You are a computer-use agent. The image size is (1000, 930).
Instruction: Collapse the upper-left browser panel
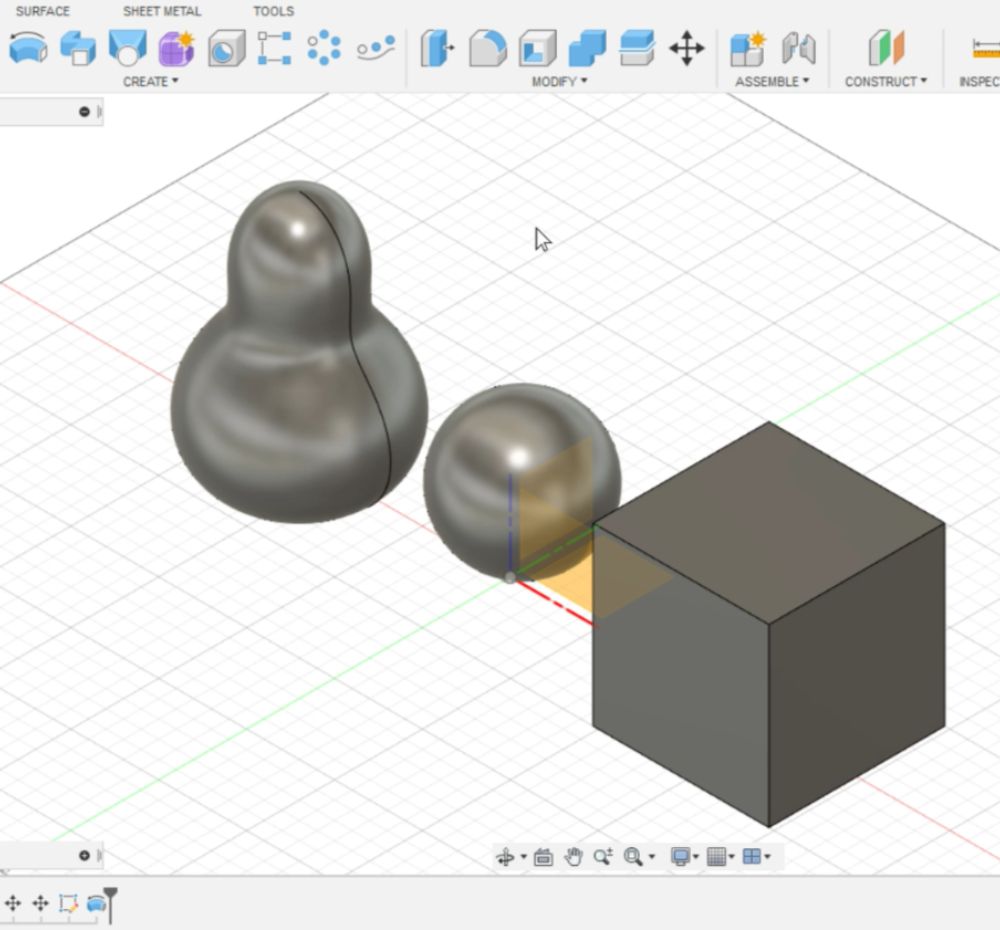pos(84,112)
